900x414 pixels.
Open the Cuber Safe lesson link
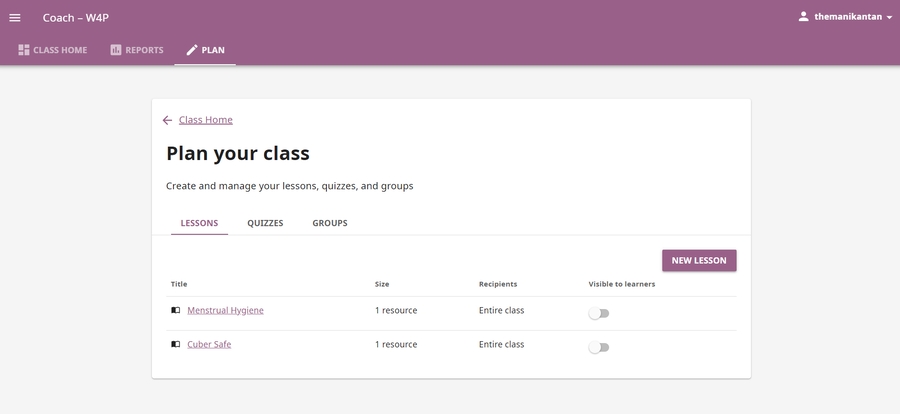point(209,345)
